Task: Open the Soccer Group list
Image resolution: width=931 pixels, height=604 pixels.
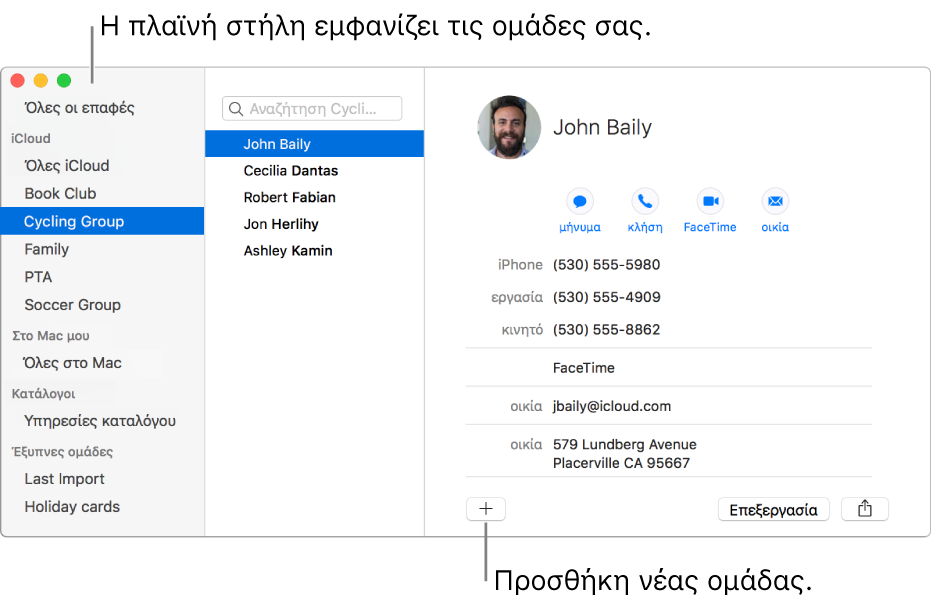Action: 72,305
